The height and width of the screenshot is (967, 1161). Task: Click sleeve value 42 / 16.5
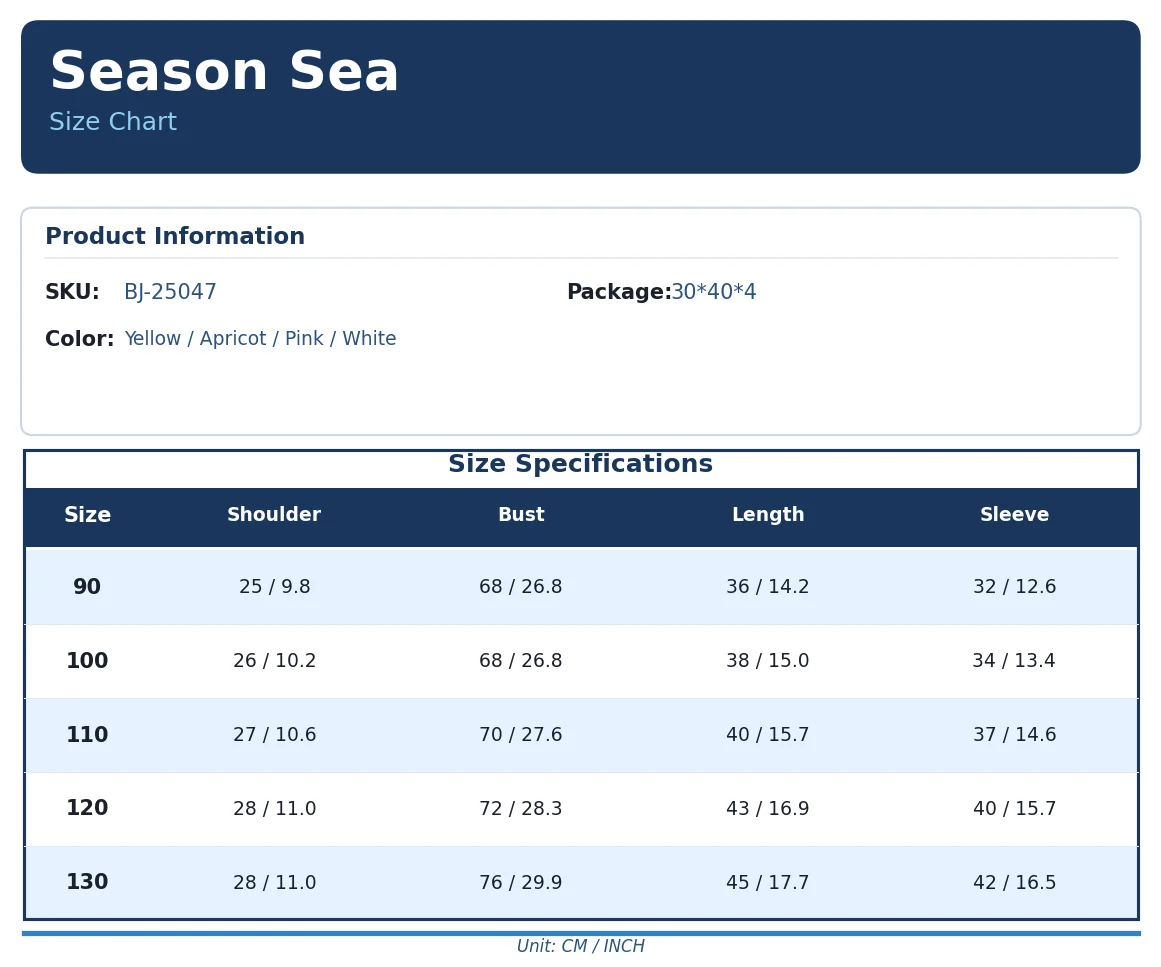pyautogui.click(x=1014, y=883)
